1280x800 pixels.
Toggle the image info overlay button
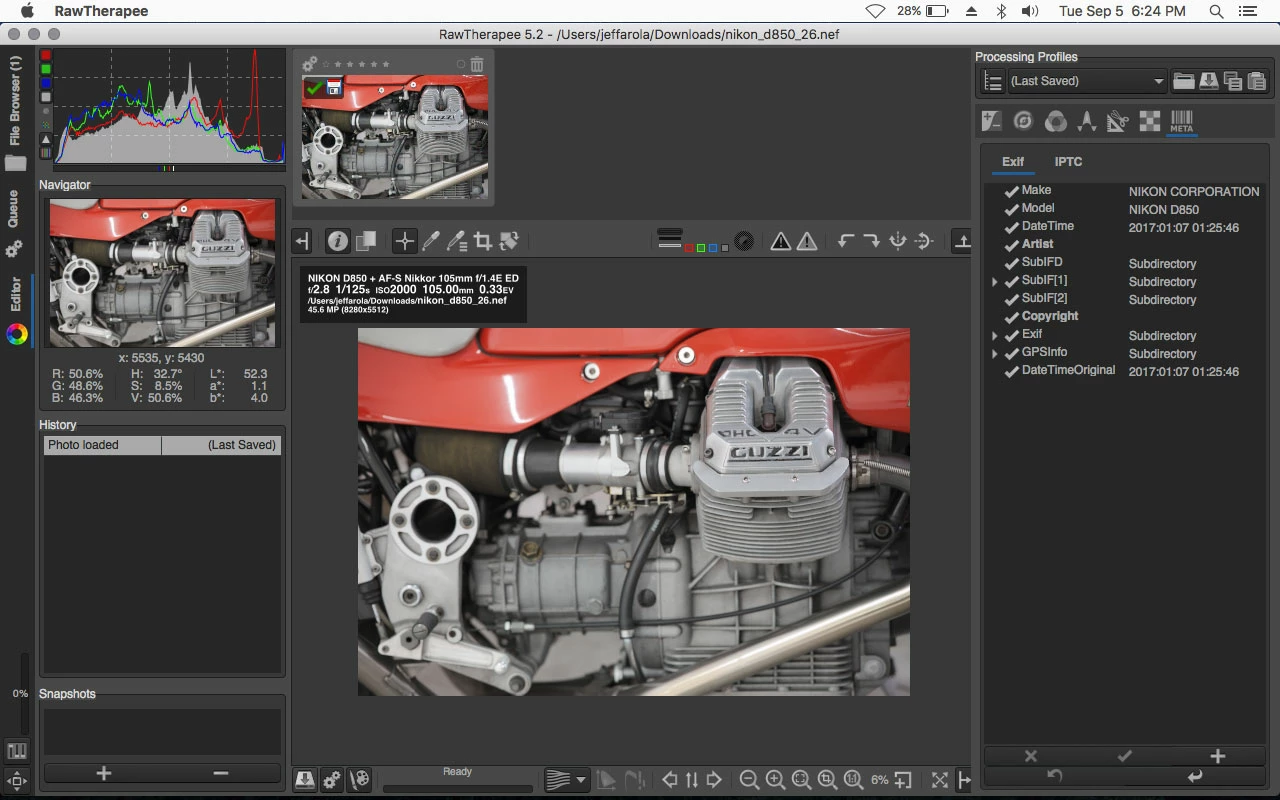coord(338,241)
